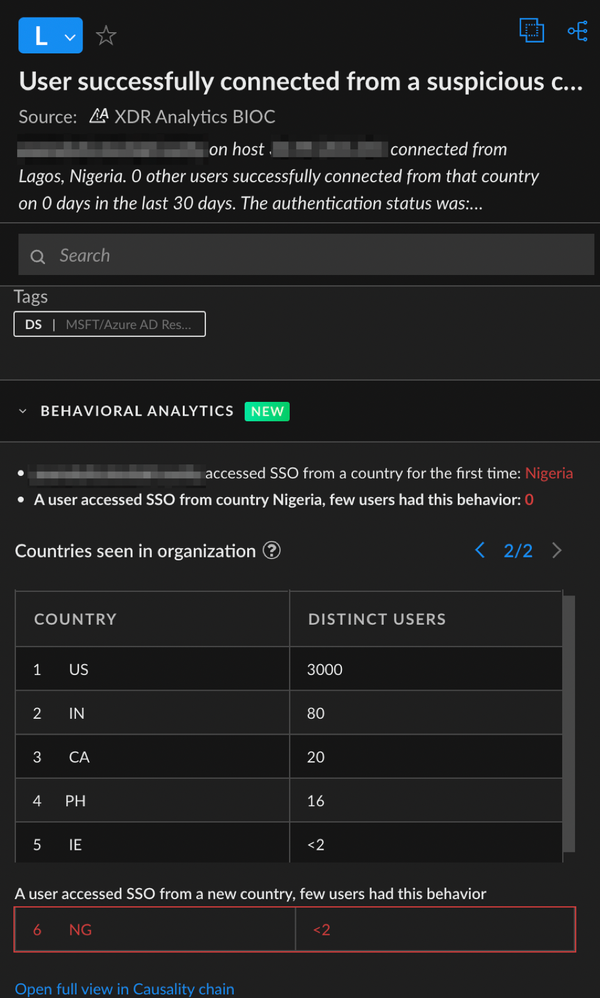Open the causality graph icon at top right
600x998 pixels.
point(577,31)
